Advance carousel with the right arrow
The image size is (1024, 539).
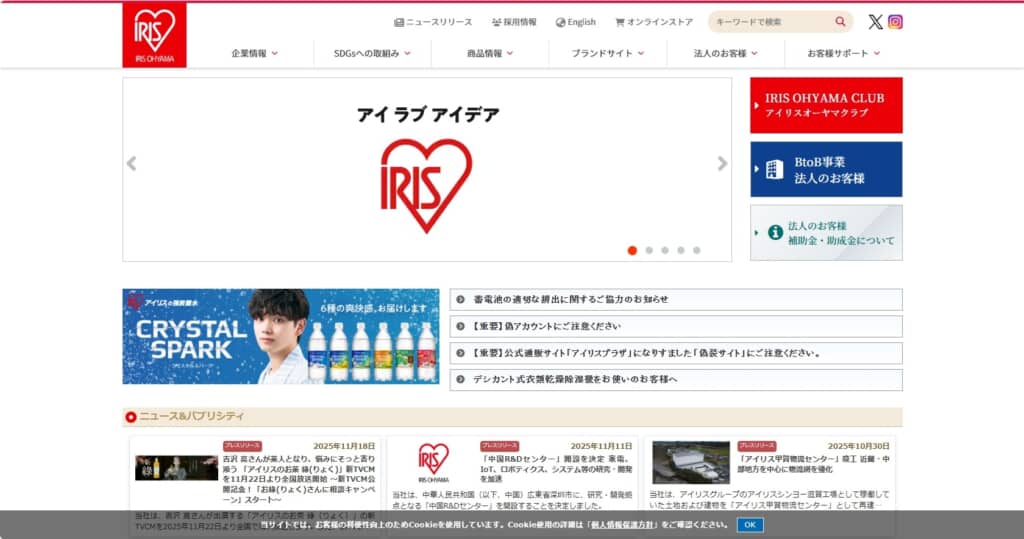[722, 164]
